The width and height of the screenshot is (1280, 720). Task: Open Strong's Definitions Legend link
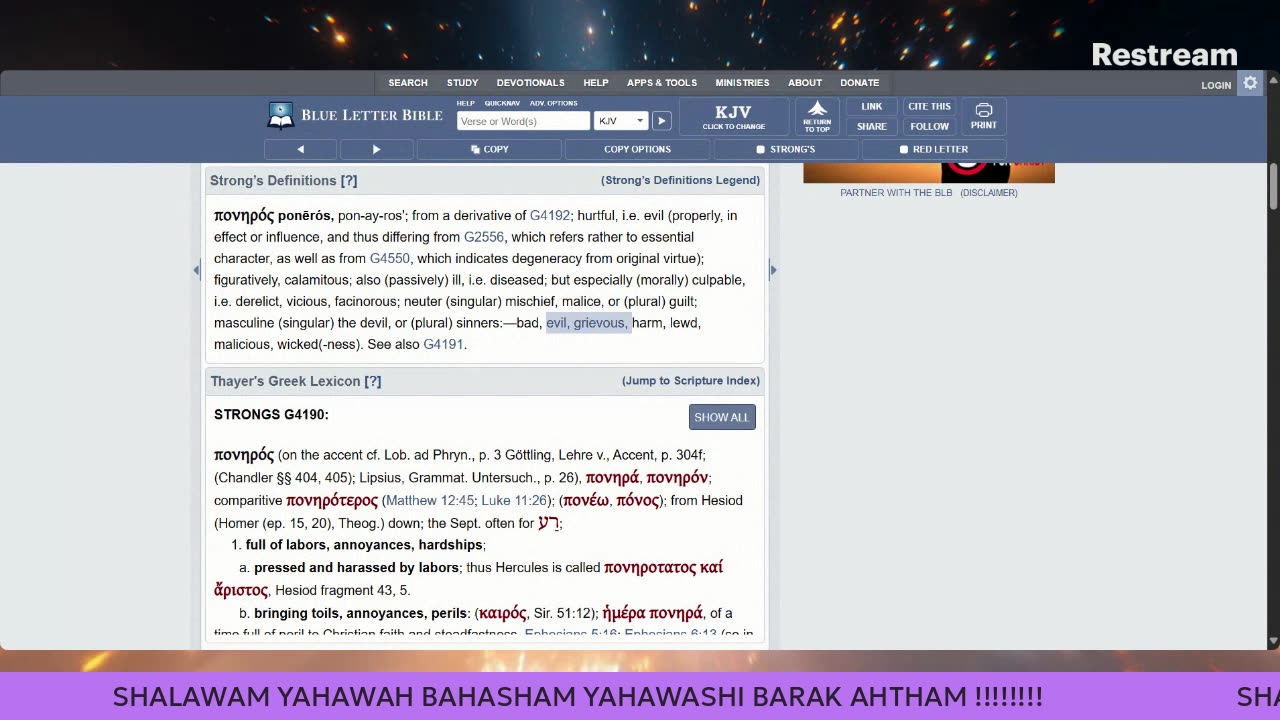pyautogui.click(x=680, y=180)
